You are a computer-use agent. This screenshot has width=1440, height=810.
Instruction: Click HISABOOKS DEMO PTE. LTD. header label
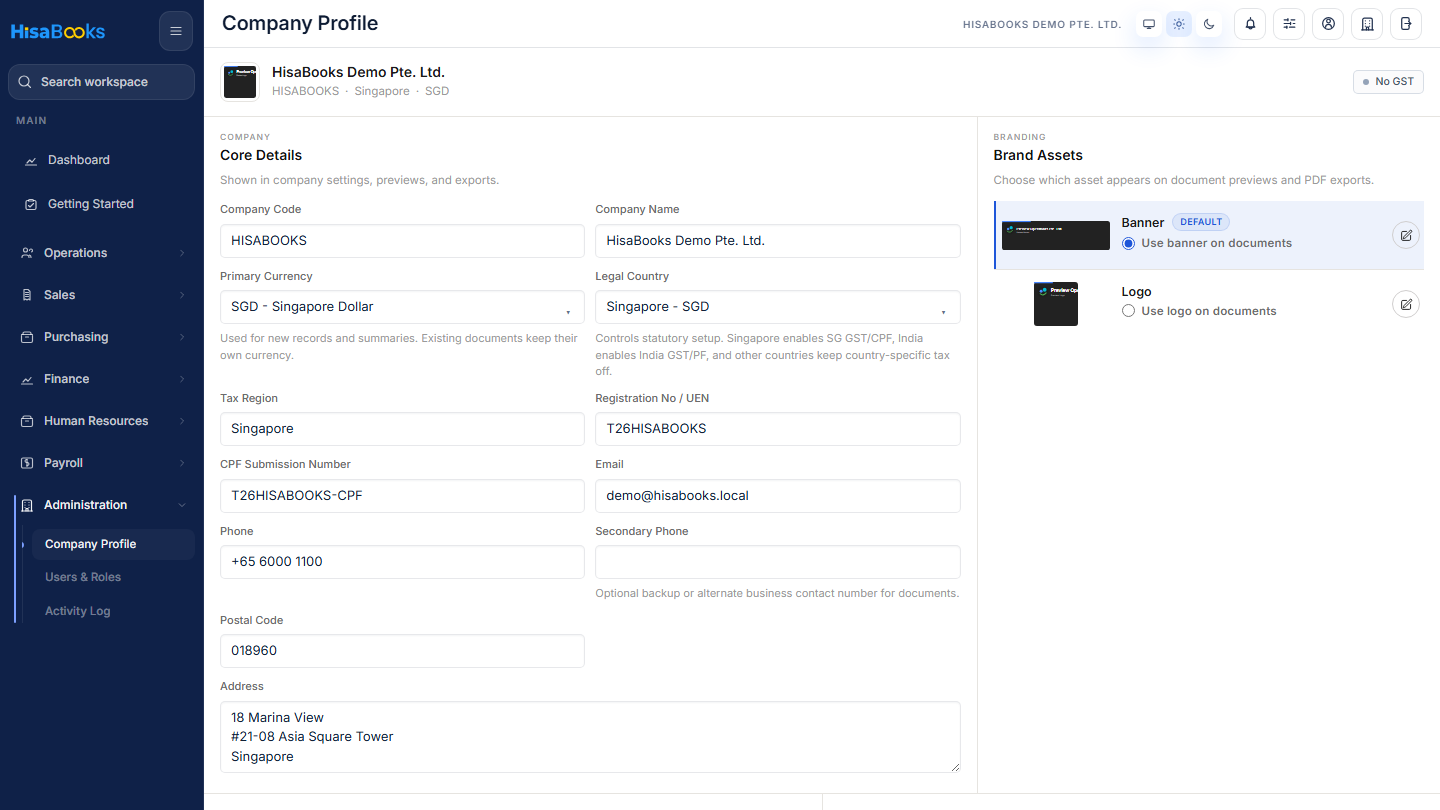[x=1041, y=25]
